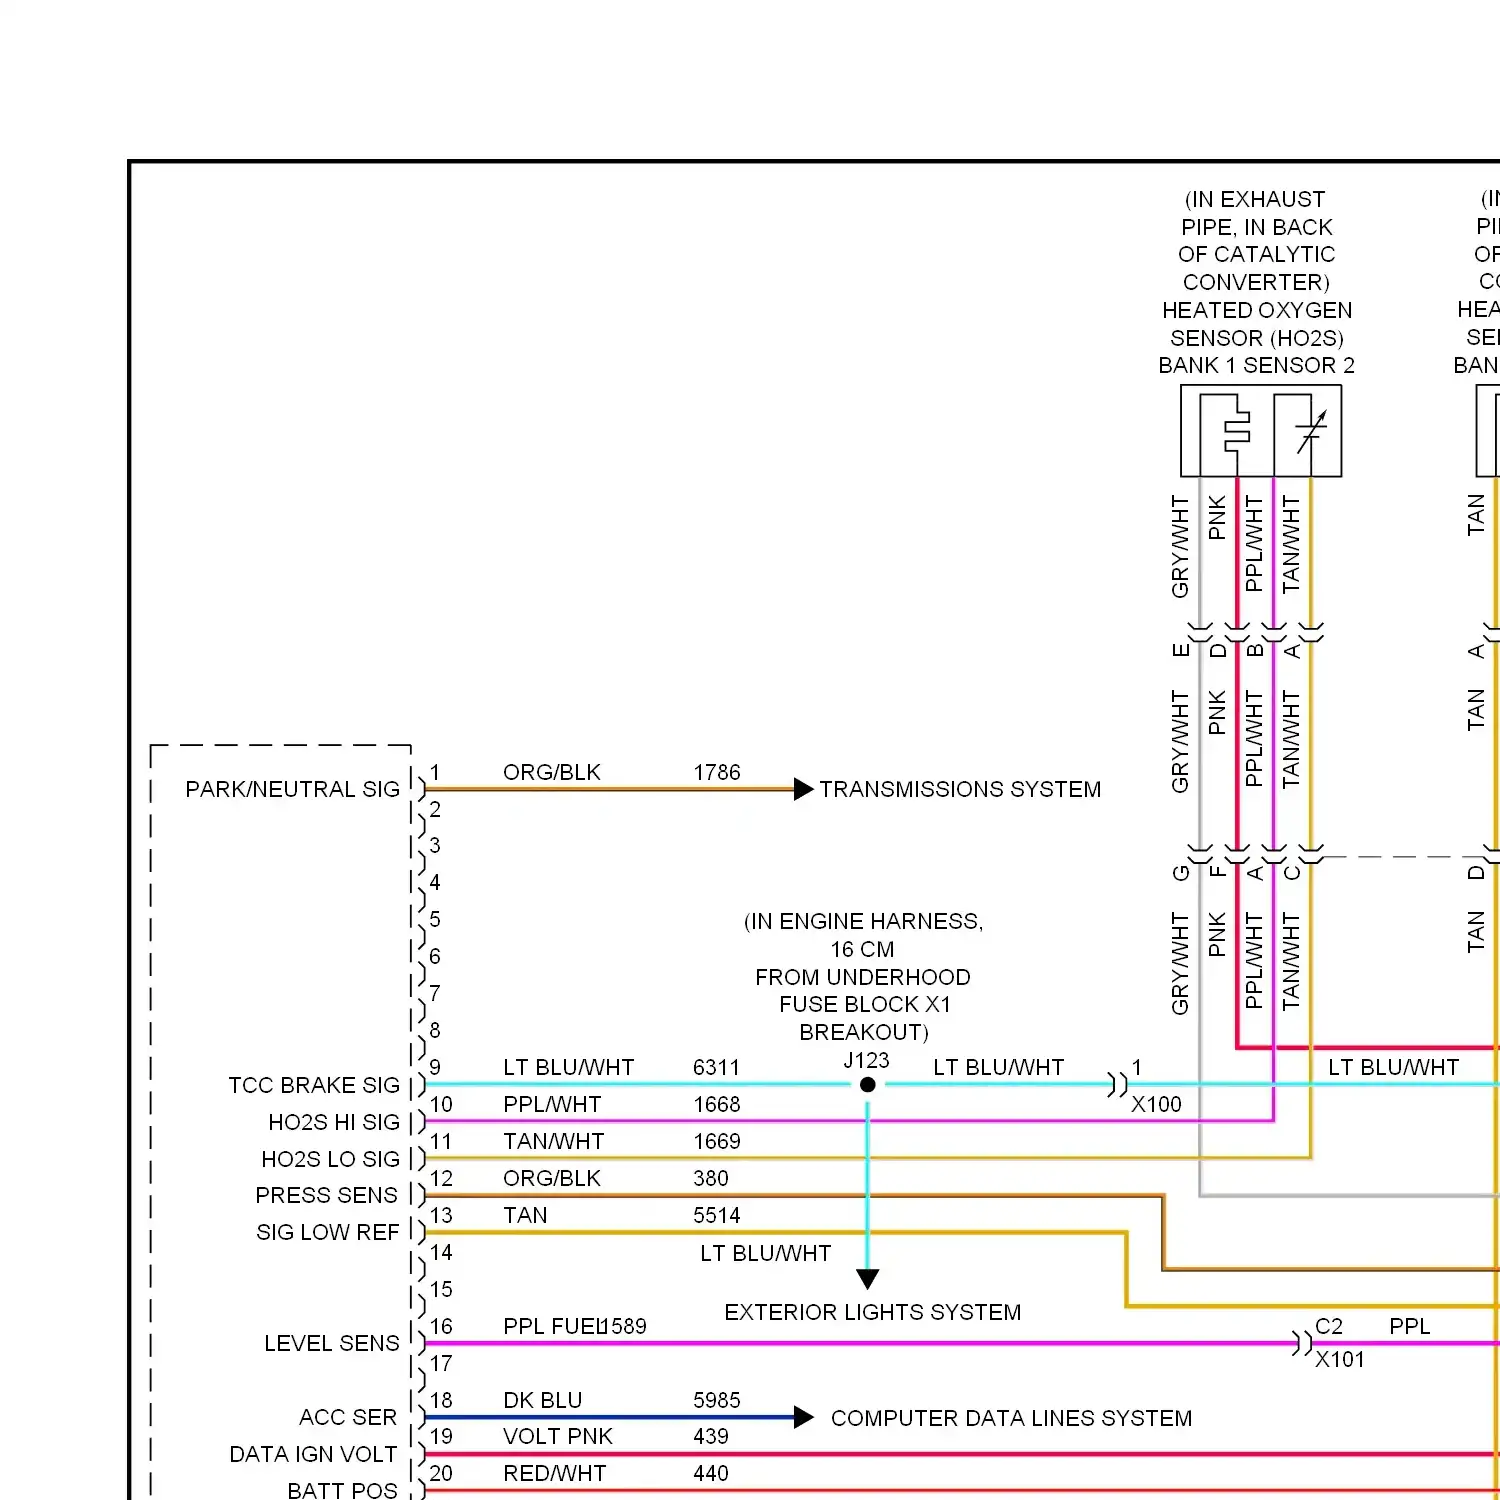Viewport: 1500px width, 1500px height.
Task: Click the RED/WHT wire color label
Action: pyautogui.click(x=555, y=1474)
